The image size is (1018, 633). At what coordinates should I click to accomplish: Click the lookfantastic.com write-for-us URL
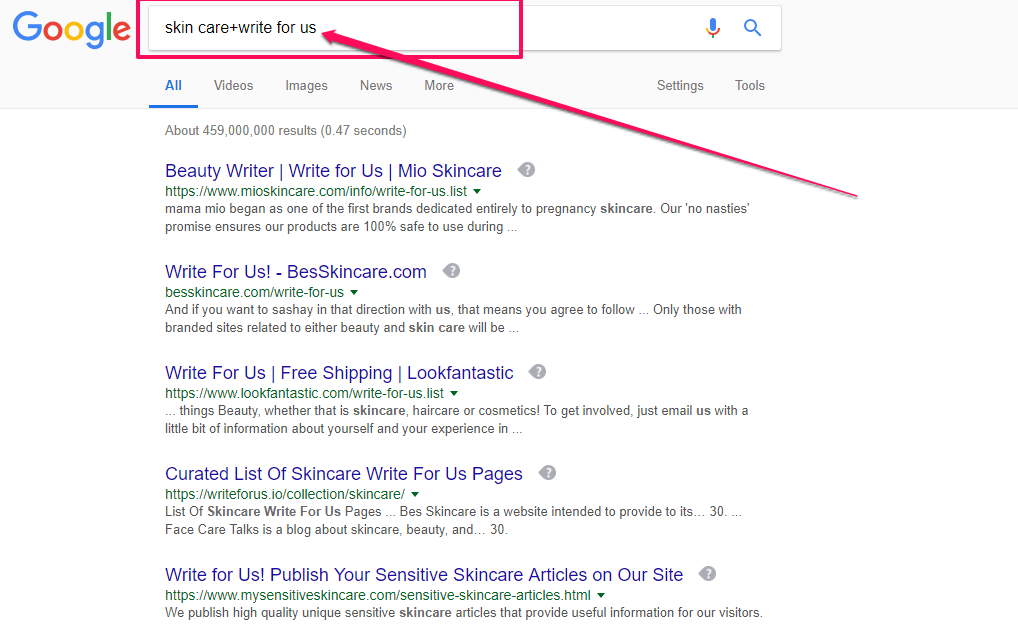(x=304, y=393)
